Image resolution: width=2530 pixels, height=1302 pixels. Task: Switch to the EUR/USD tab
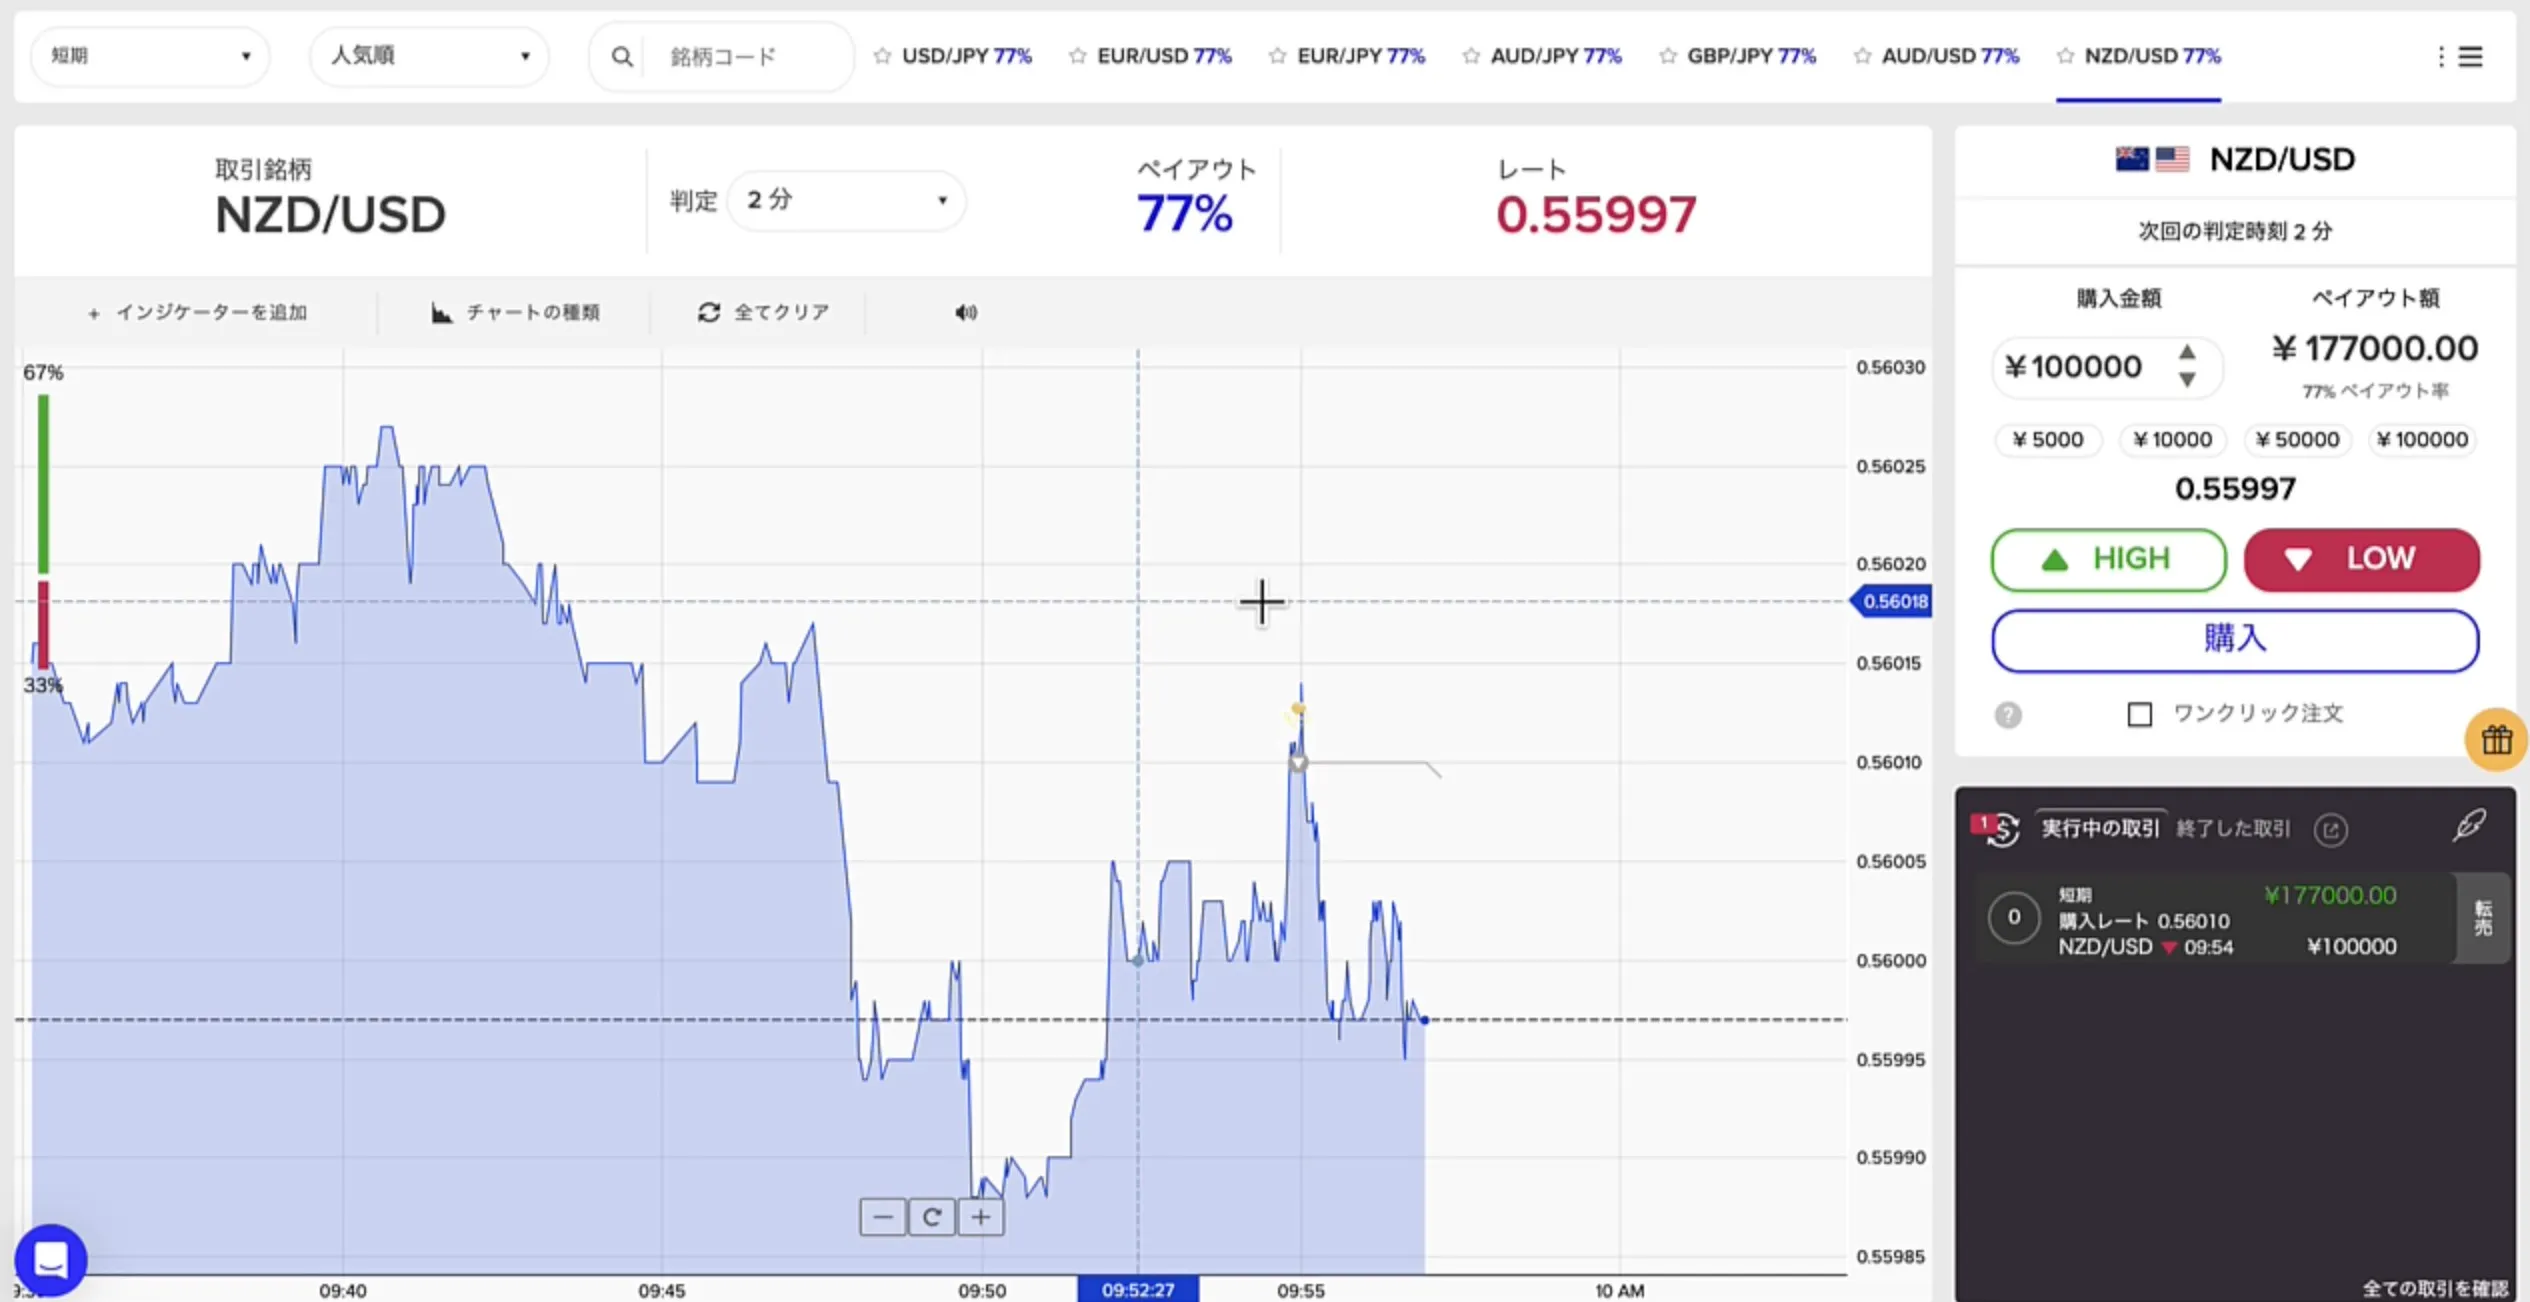[1162, 56]
